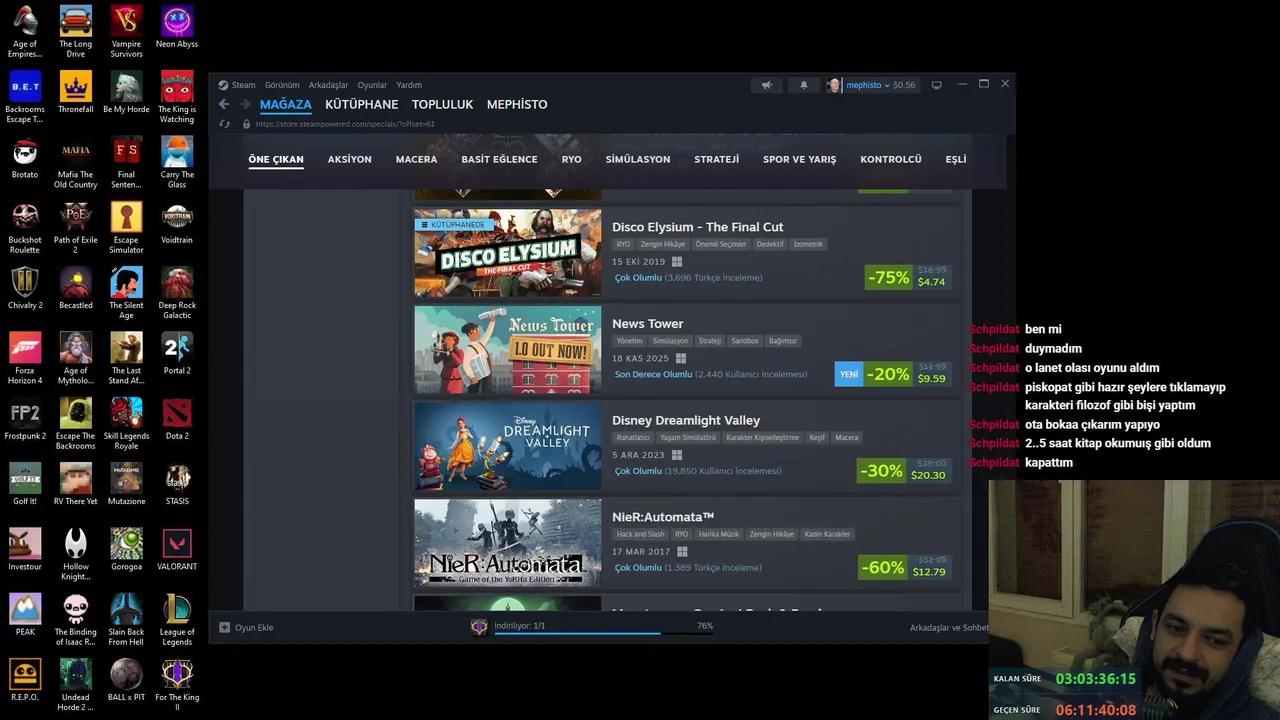Open the NieR:Automata title link
This screenshot has width=1280, height=720.
pyautogui.click(x=663, y=517)
